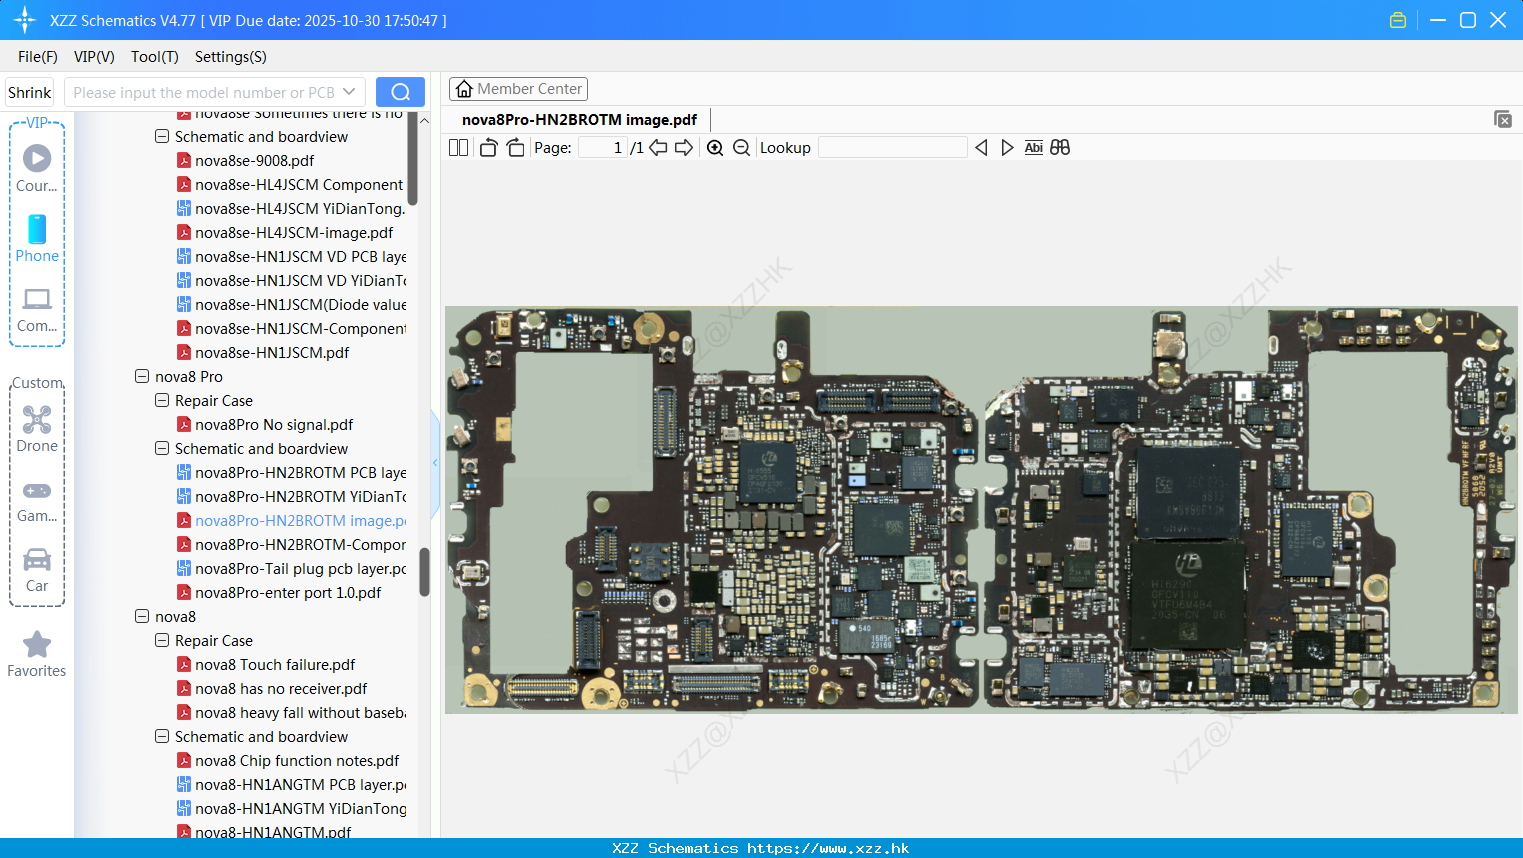
Task: Open nova8se-HL4JSCM Component file
Action: click(290, 185)
